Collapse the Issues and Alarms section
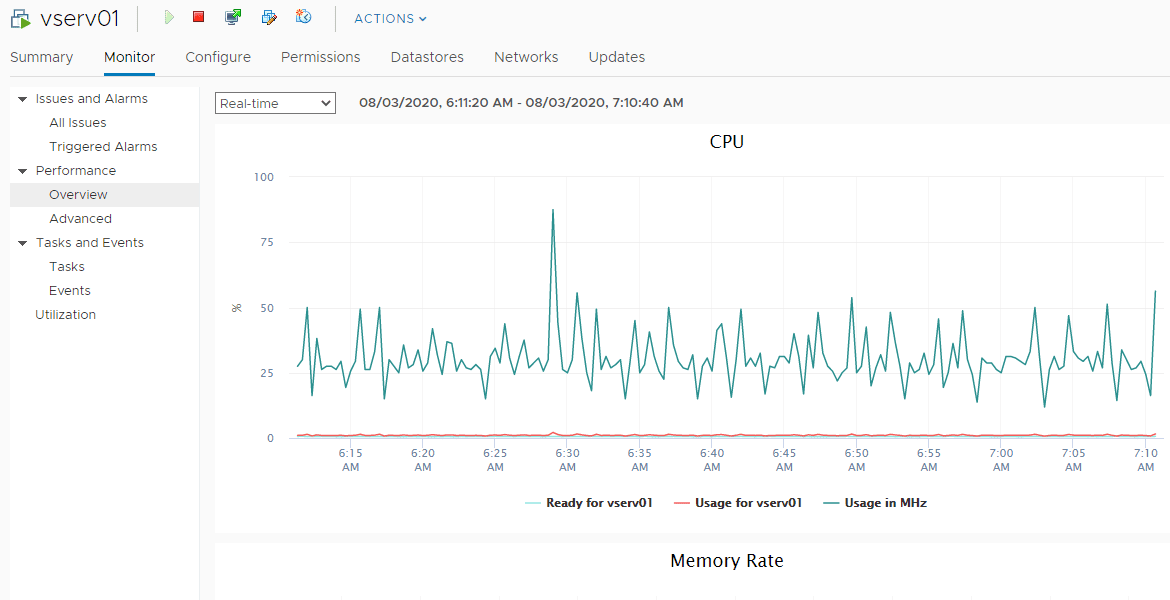Viewport: 1170px width, 600px height. (x=22, y=99)
